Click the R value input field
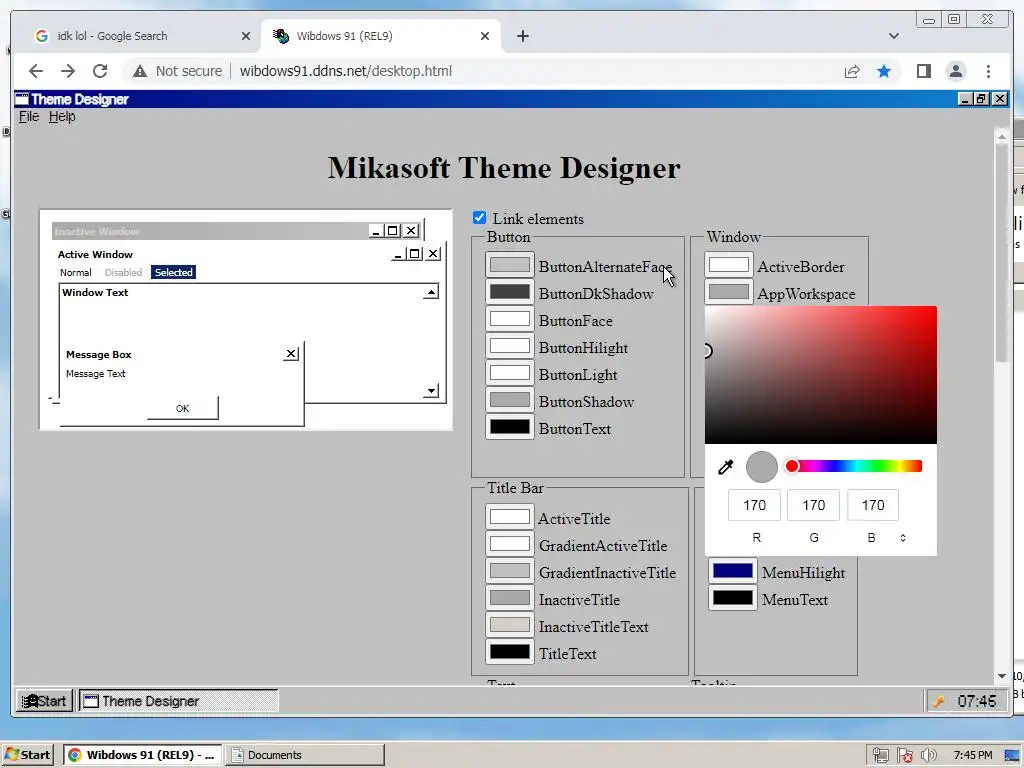Image resolution: width=1024 pixels, height=768 pixels. click(x=754, y=505)
